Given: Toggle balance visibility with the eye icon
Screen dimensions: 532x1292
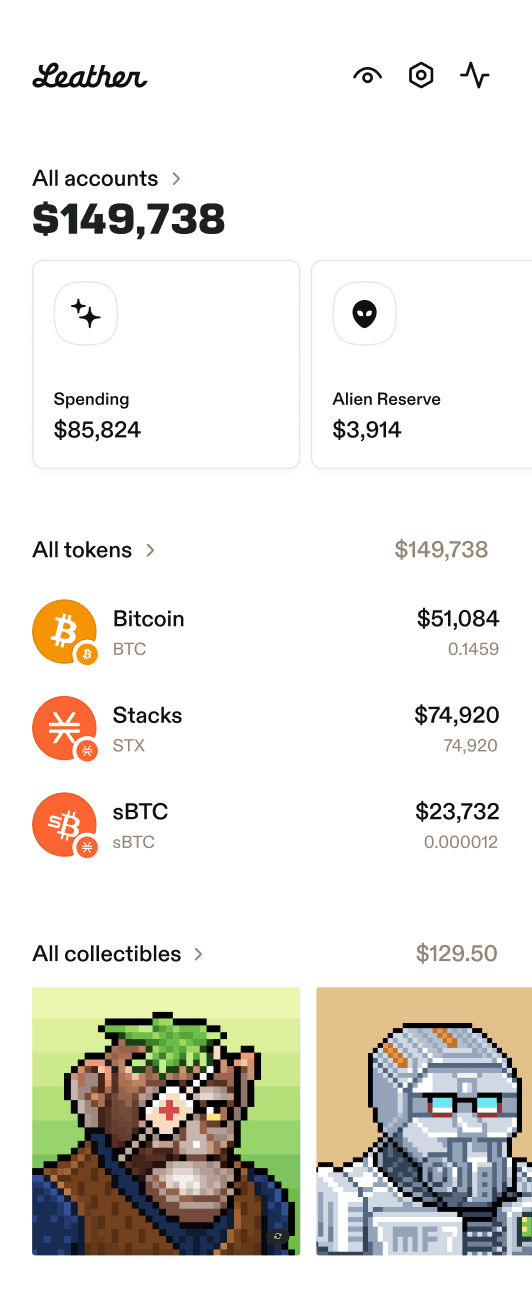Looking at the screenshot, I should click(368, 76).
